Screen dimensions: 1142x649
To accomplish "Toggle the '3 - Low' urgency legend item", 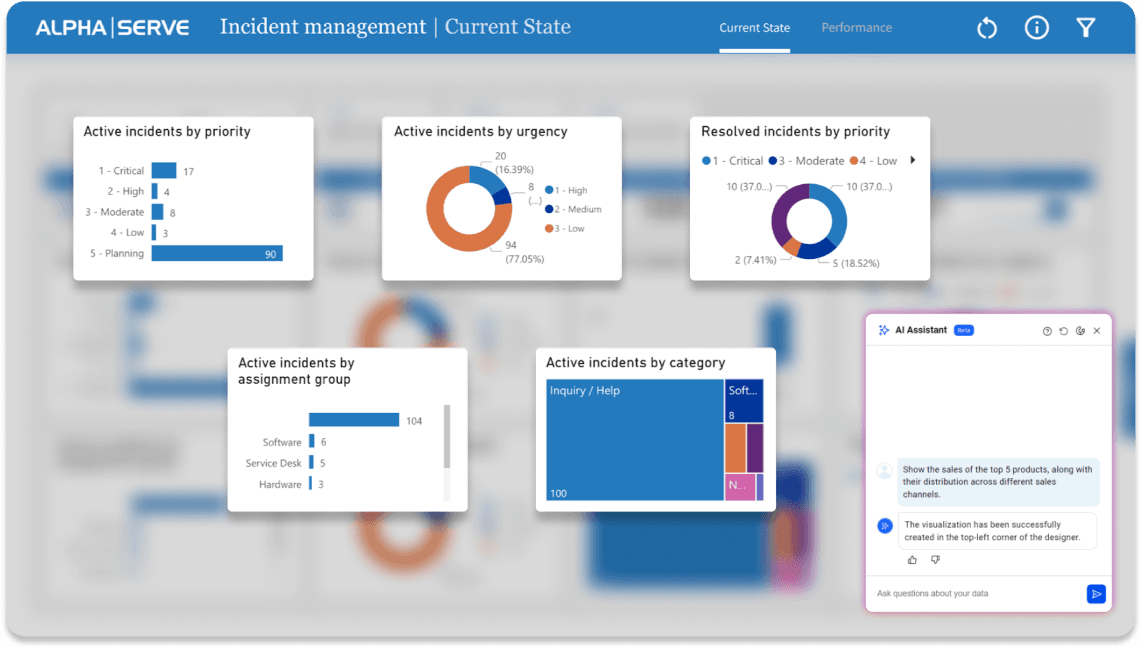I will tap(565, 229).
